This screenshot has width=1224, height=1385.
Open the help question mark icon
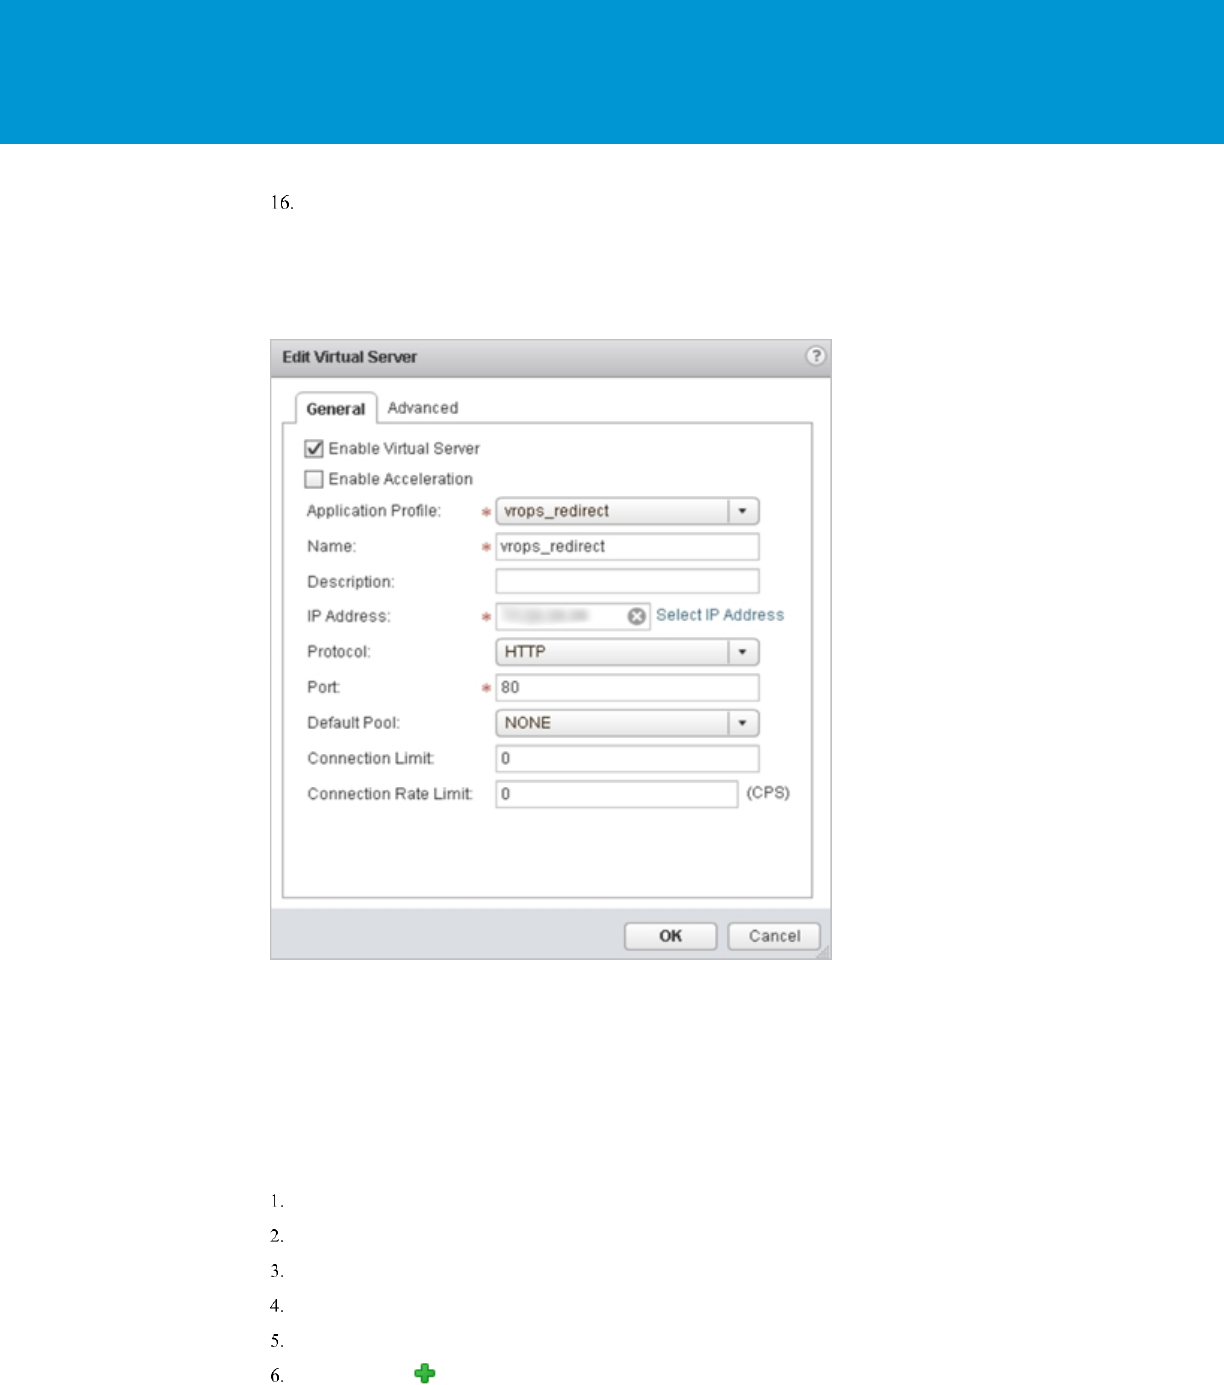(816, 356)
